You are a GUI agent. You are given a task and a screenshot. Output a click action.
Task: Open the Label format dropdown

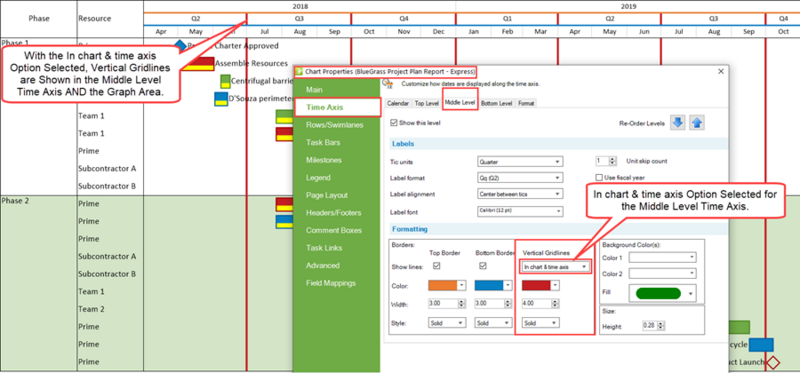pyautogui.click(x=520, y=178)
